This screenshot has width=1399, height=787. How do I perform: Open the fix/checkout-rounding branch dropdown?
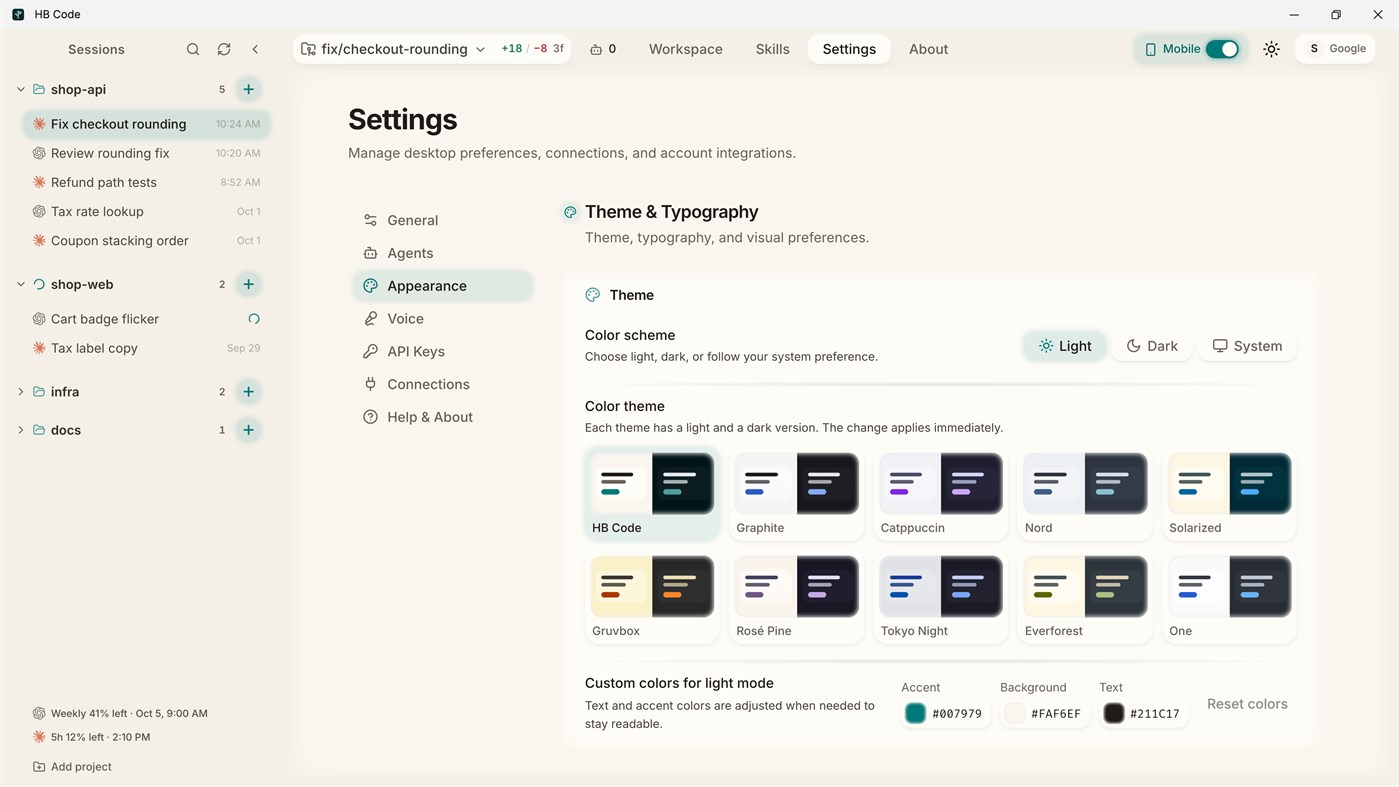click(x=393, y=49)
